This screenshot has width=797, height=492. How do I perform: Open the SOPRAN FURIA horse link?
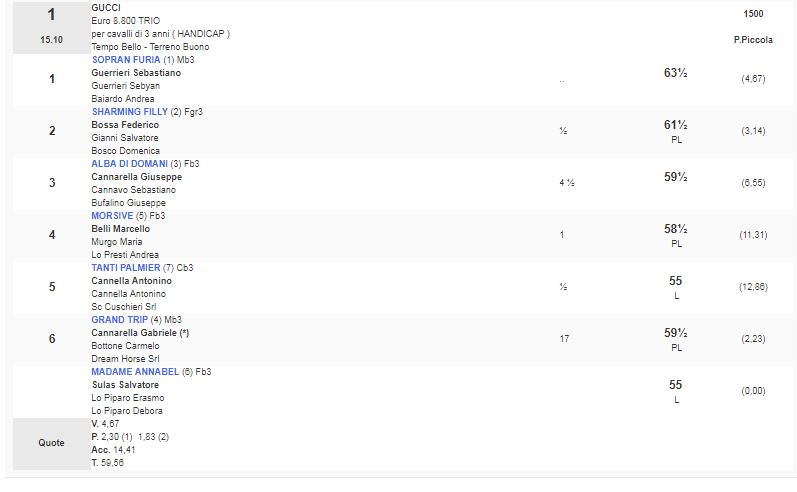125,60
